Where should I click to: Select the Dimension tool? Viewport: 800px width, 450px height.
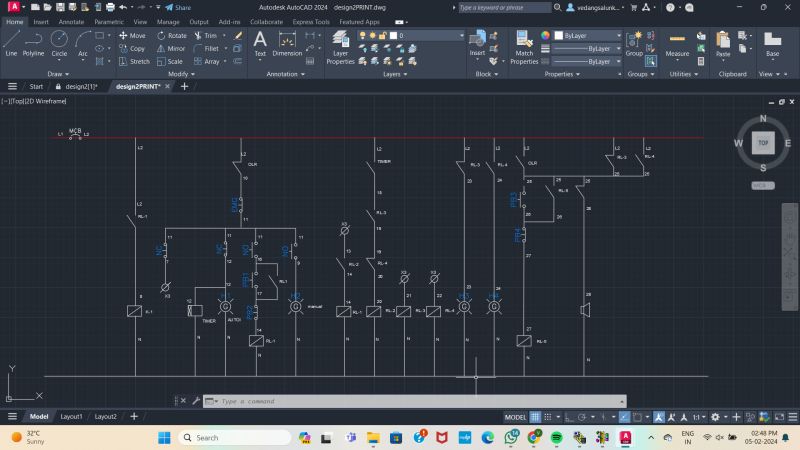point(287,43)
